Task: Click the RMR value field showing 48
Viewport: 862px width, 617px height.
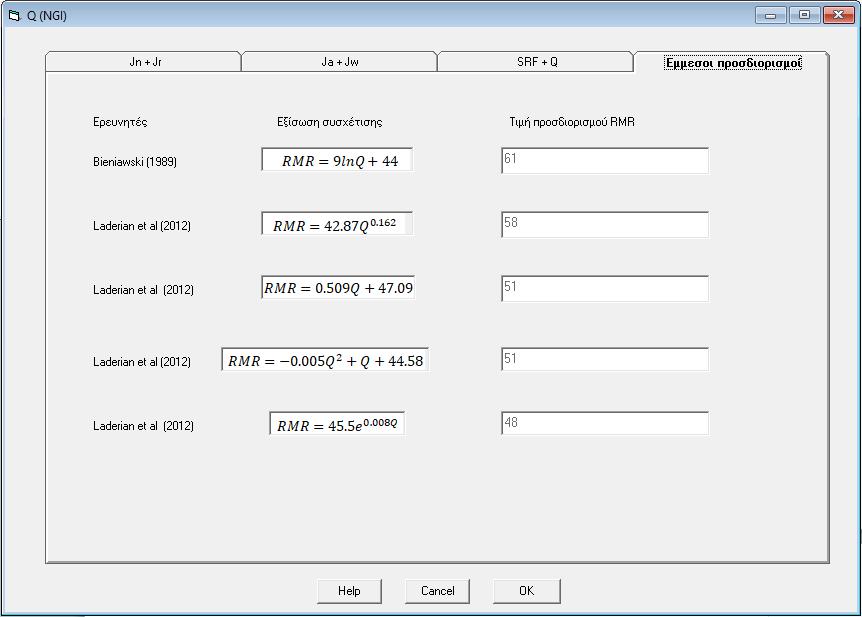Action: point(605,423)
